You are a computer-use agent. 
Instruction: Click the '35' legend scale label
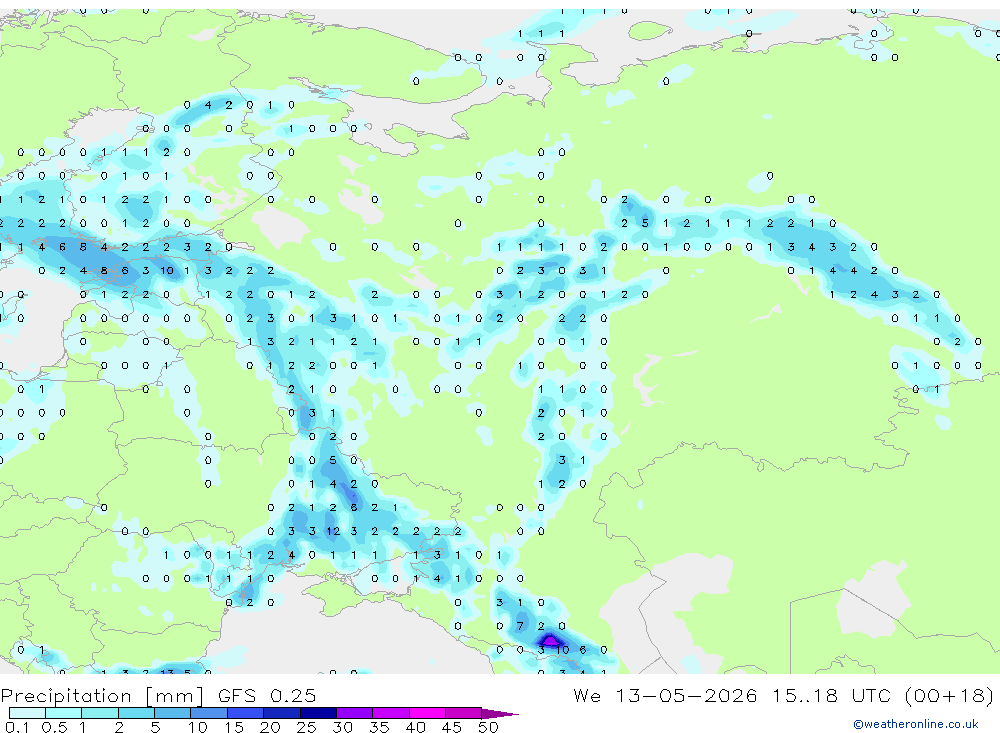(x=379, y=727)
